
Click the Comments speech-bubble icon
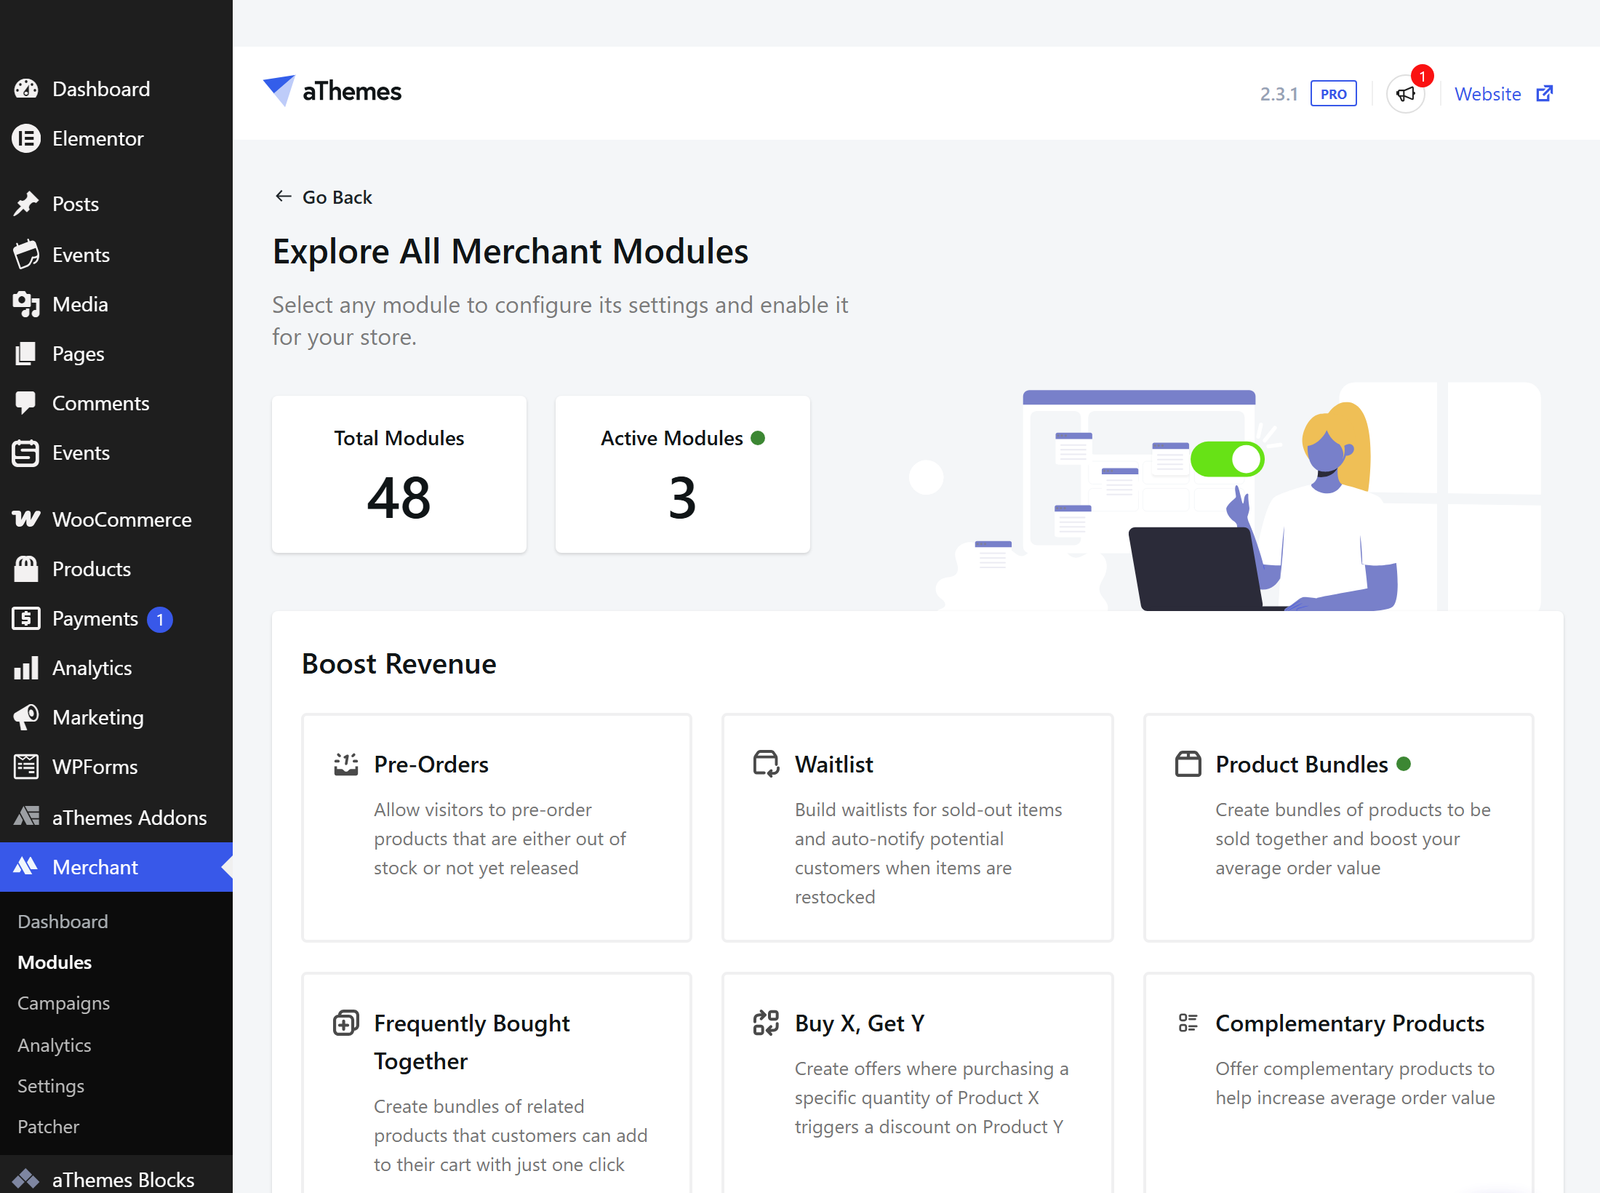point(26,403)
